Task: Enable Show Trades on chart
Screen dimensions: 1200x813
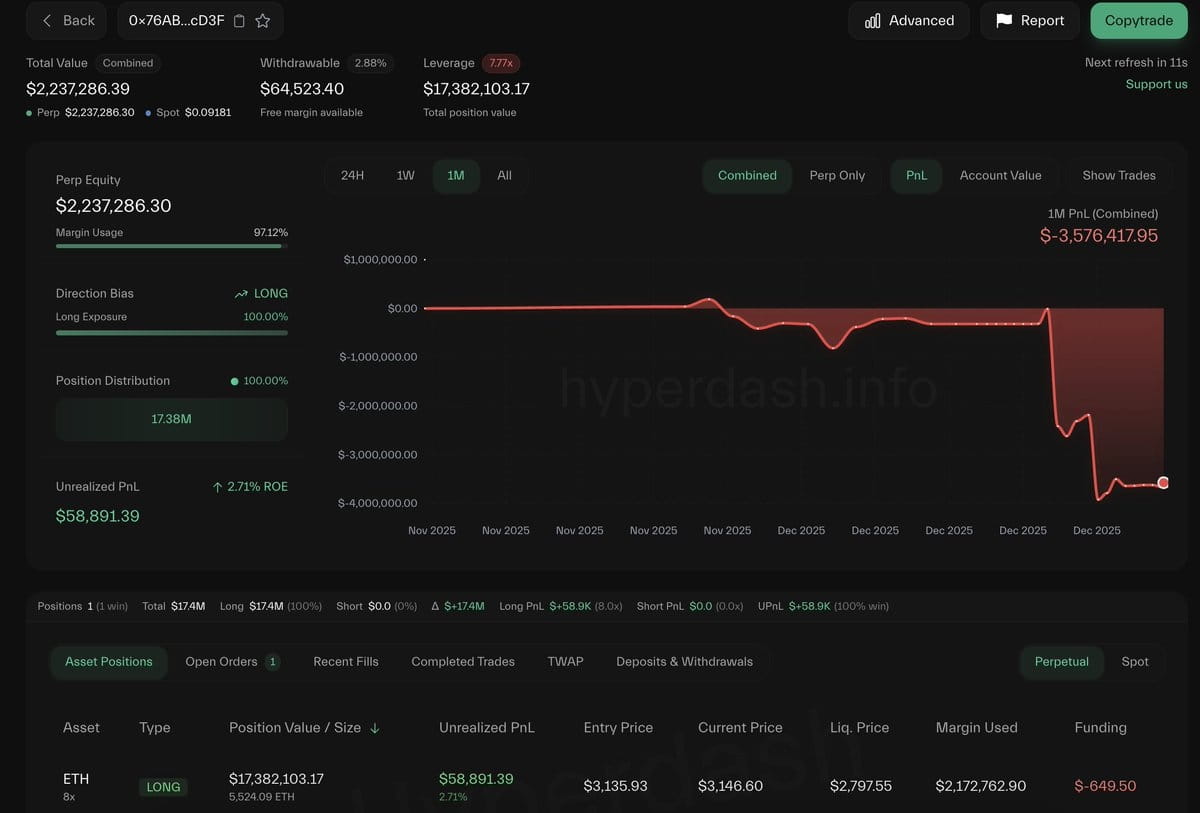Action: (1119, 175)
